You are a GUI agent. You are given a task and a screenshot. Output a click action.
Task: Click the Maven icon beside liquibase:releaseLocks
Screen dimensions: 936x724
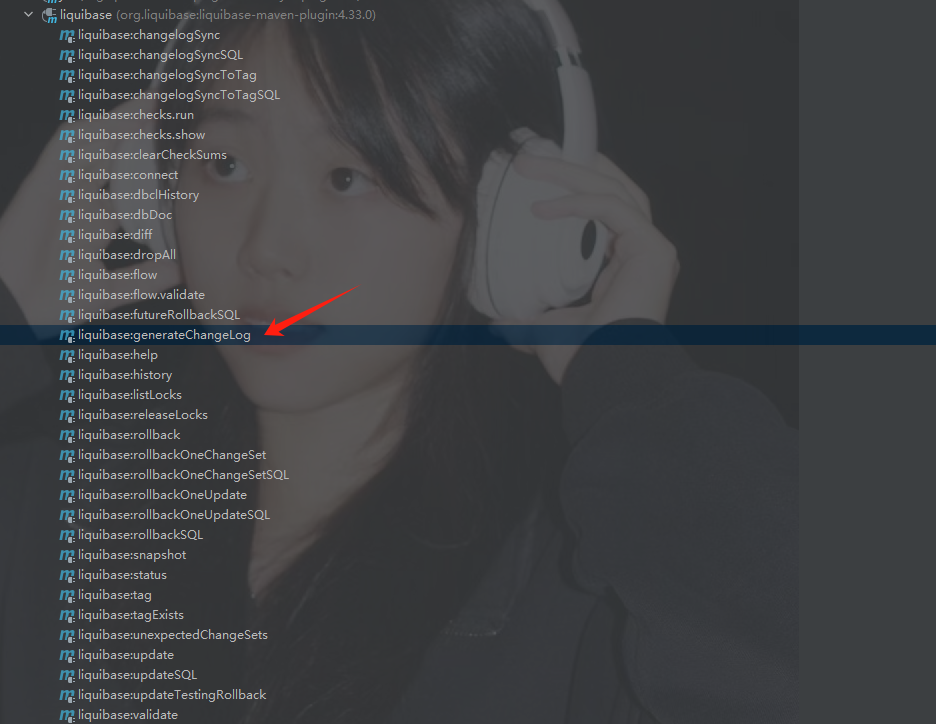click(67, 415)
